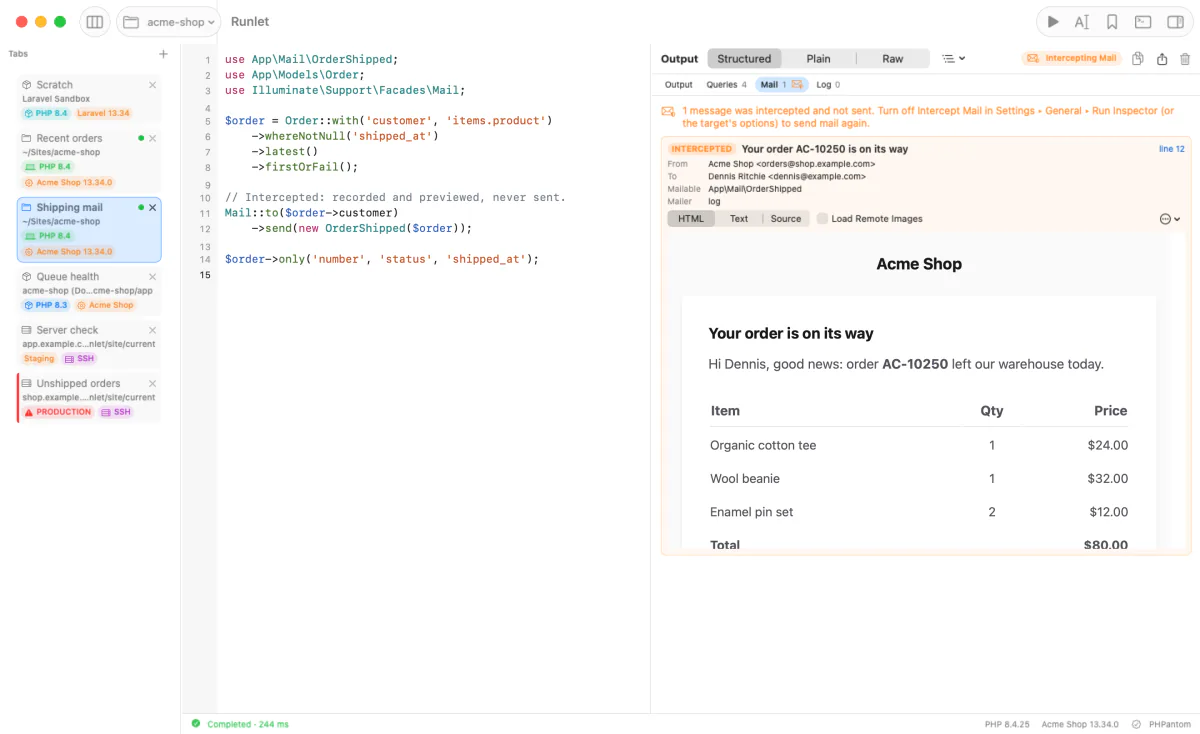Click the Completed - 244 ms status text
The height and width of the screenshot is (734, 1200).
248,724
